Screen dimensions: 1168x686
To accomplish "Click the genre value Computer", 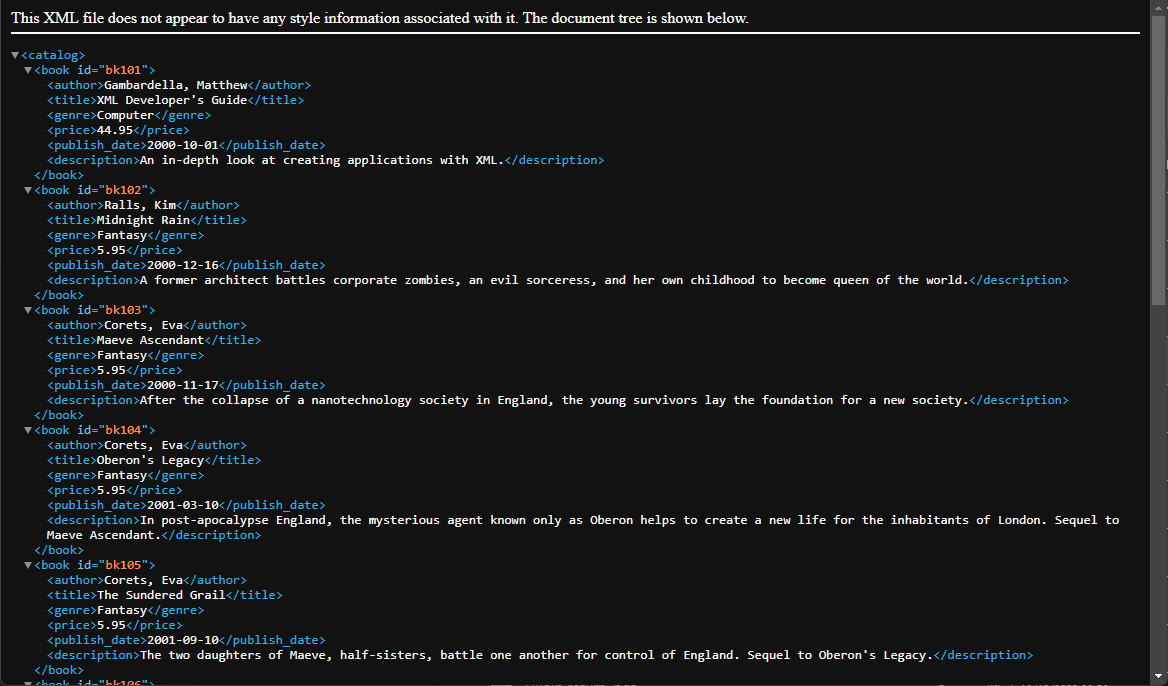I will click(125, 115).
